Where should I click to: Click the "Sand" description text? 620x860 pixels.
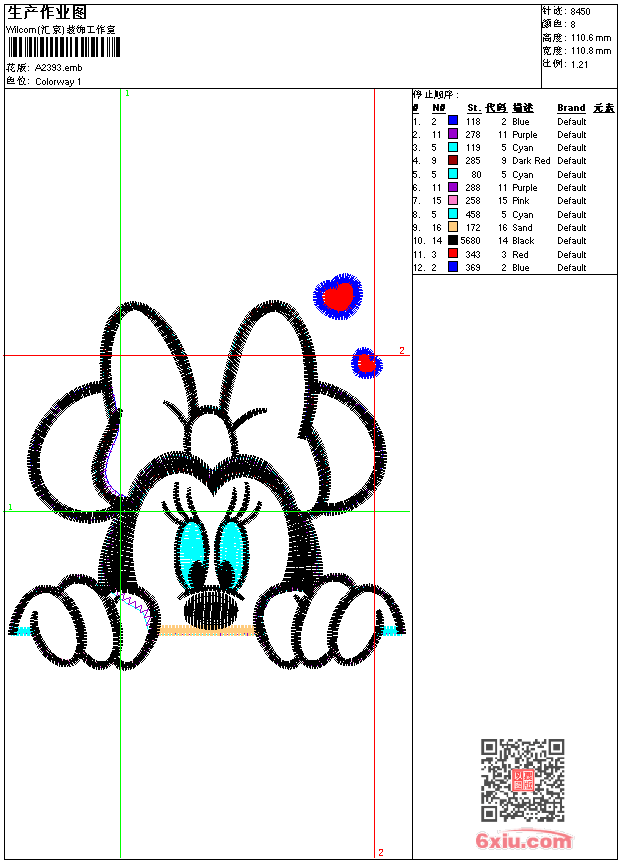pyautogui.click(x=522, y=228)
